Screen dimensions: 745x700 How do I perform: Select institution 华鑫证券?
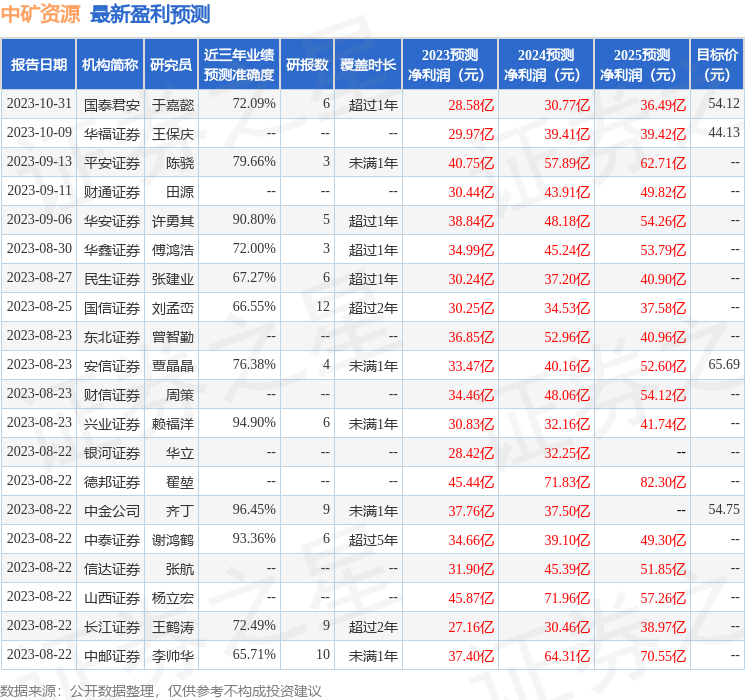click(112, 249)
